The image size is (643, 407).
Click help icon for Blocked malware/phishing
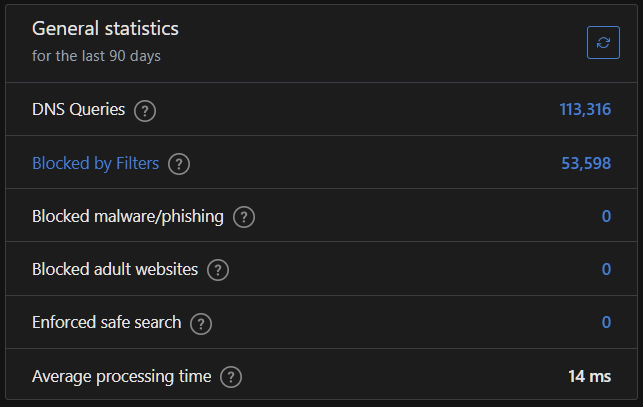[243, 216]
